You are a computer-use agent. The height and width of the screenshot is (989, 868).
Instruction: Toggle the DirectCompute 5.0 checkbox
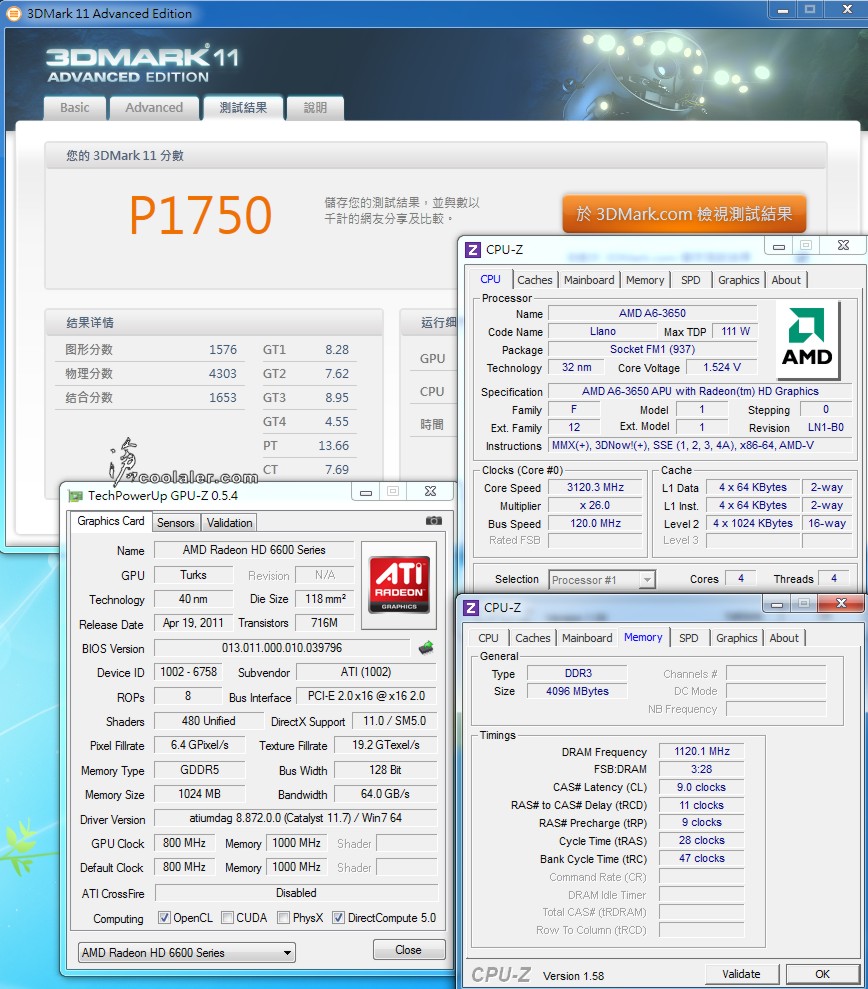339,918
